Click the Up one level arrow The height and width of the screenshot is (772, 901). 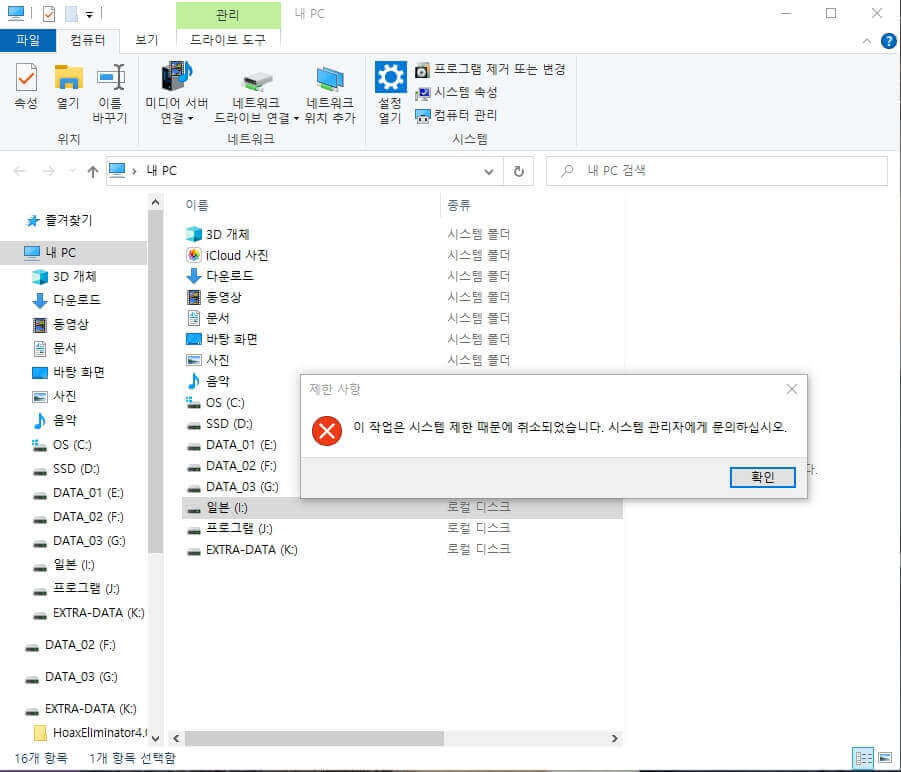93,171
